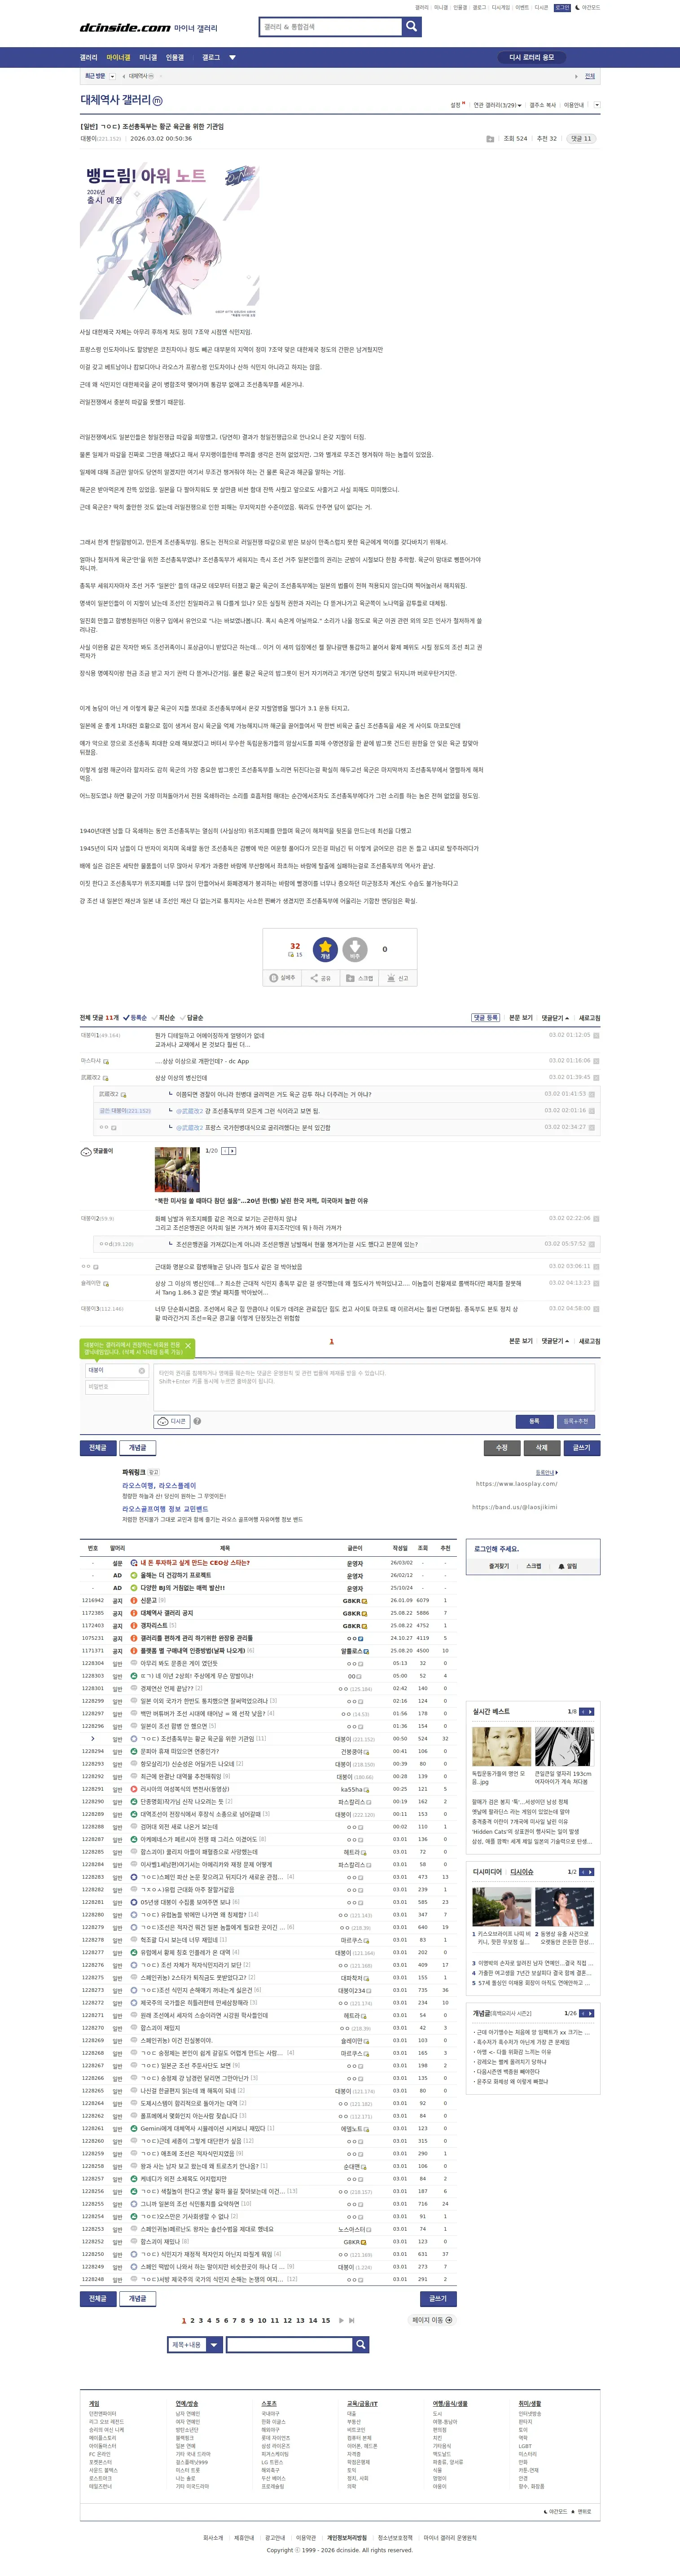Collapse comments with upper 댓글닫기
The image size is (680, 2576).
point(555,1018)
